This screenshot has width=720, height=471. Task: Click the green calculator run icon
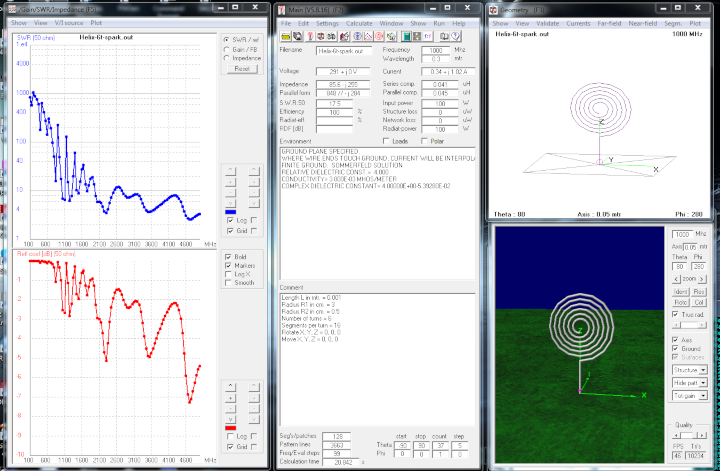pos(406,36)
